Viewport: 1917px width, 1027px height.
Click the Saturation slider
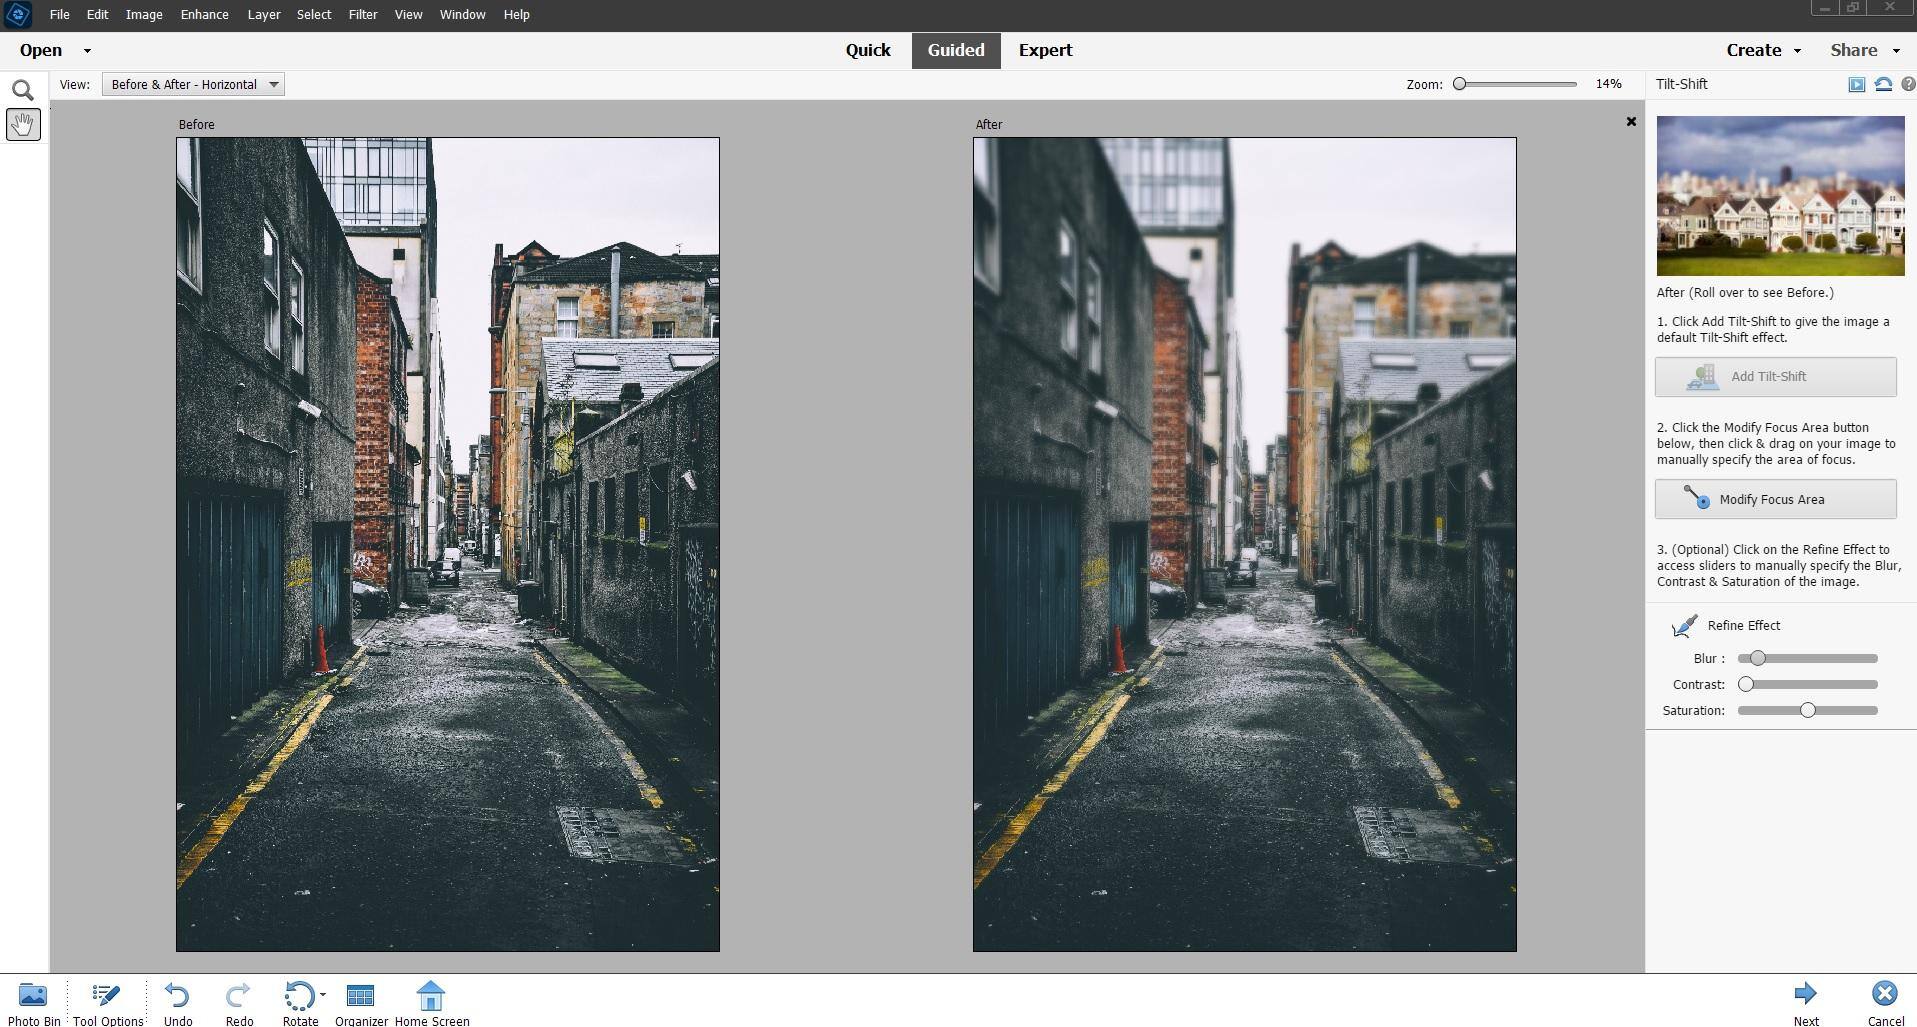pyautogui.click(x=1807, y=711)
